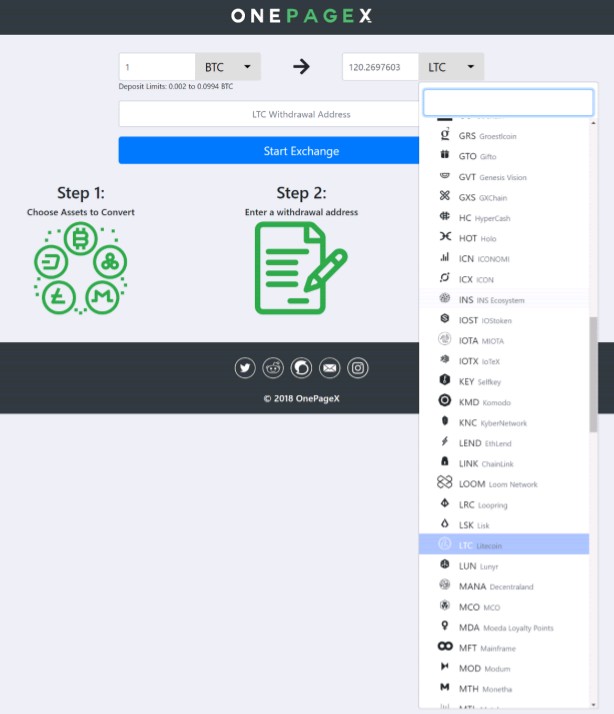614x714 pixels.
Task: Select LUN Lunyr from the dropdown list
Action: (x=504, y=566)
